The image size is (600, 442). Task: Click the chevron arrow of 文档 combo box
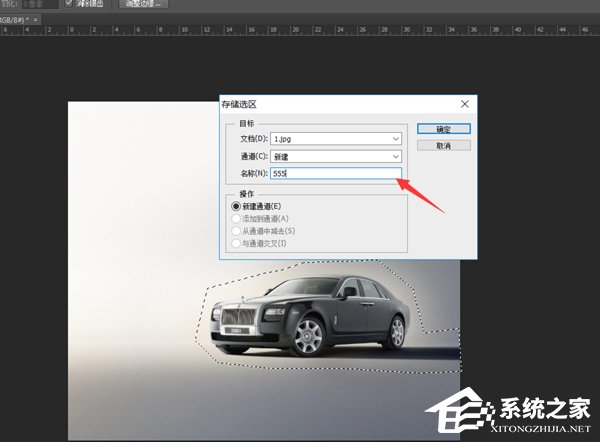(396, 139)
